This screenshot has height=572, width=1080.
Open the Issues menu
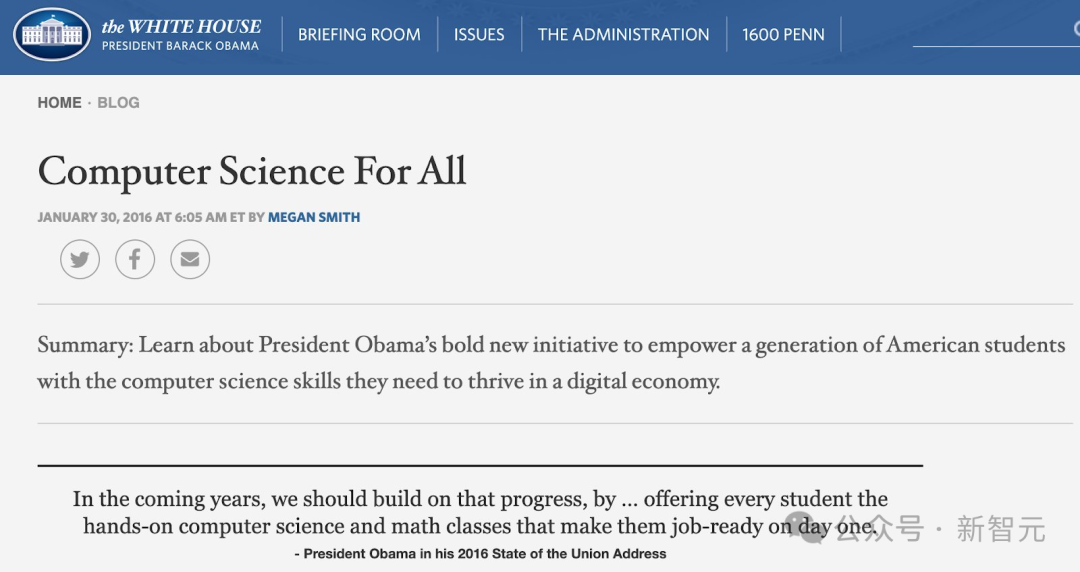click(x=479, y=34)
